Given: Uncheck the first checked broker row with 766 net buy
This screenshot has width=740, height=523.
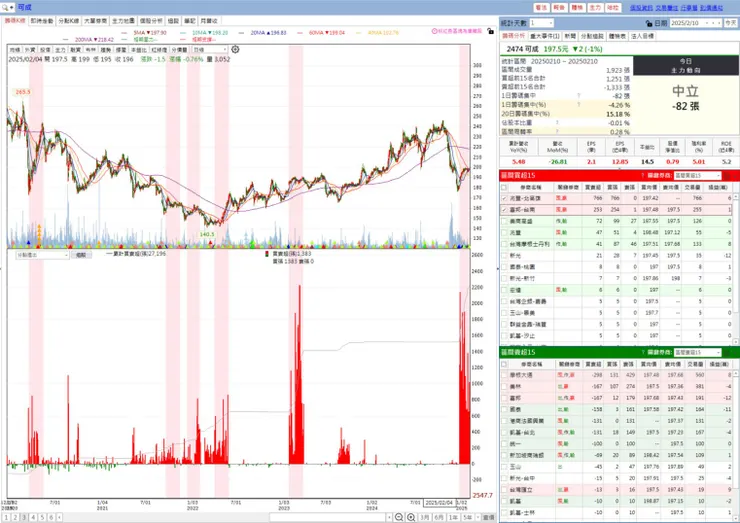Looking at the screenshot, I should pos(504,198).
